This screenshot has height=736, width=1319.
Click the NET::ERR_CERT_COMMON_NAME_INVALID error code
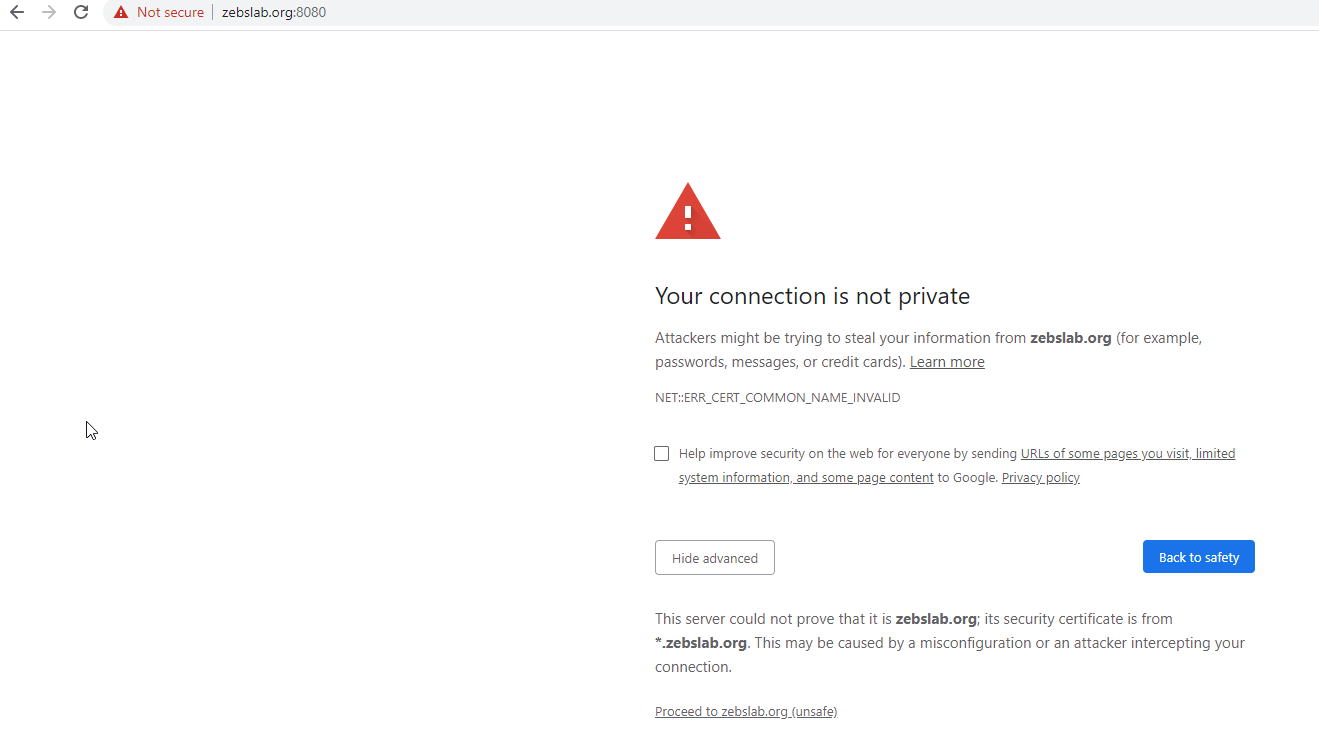point(778,397)
